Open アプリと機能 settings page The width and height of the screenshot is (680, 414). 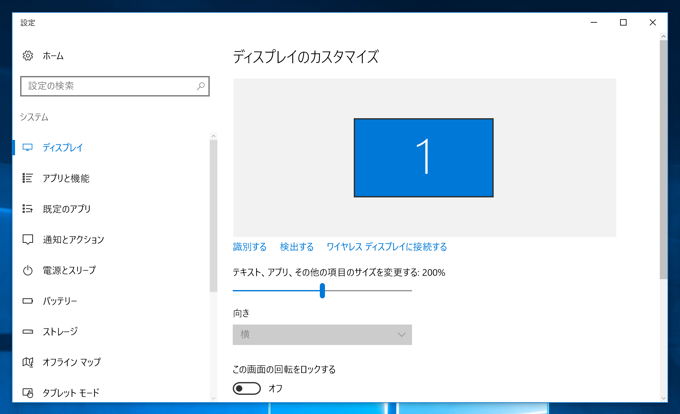66,178
